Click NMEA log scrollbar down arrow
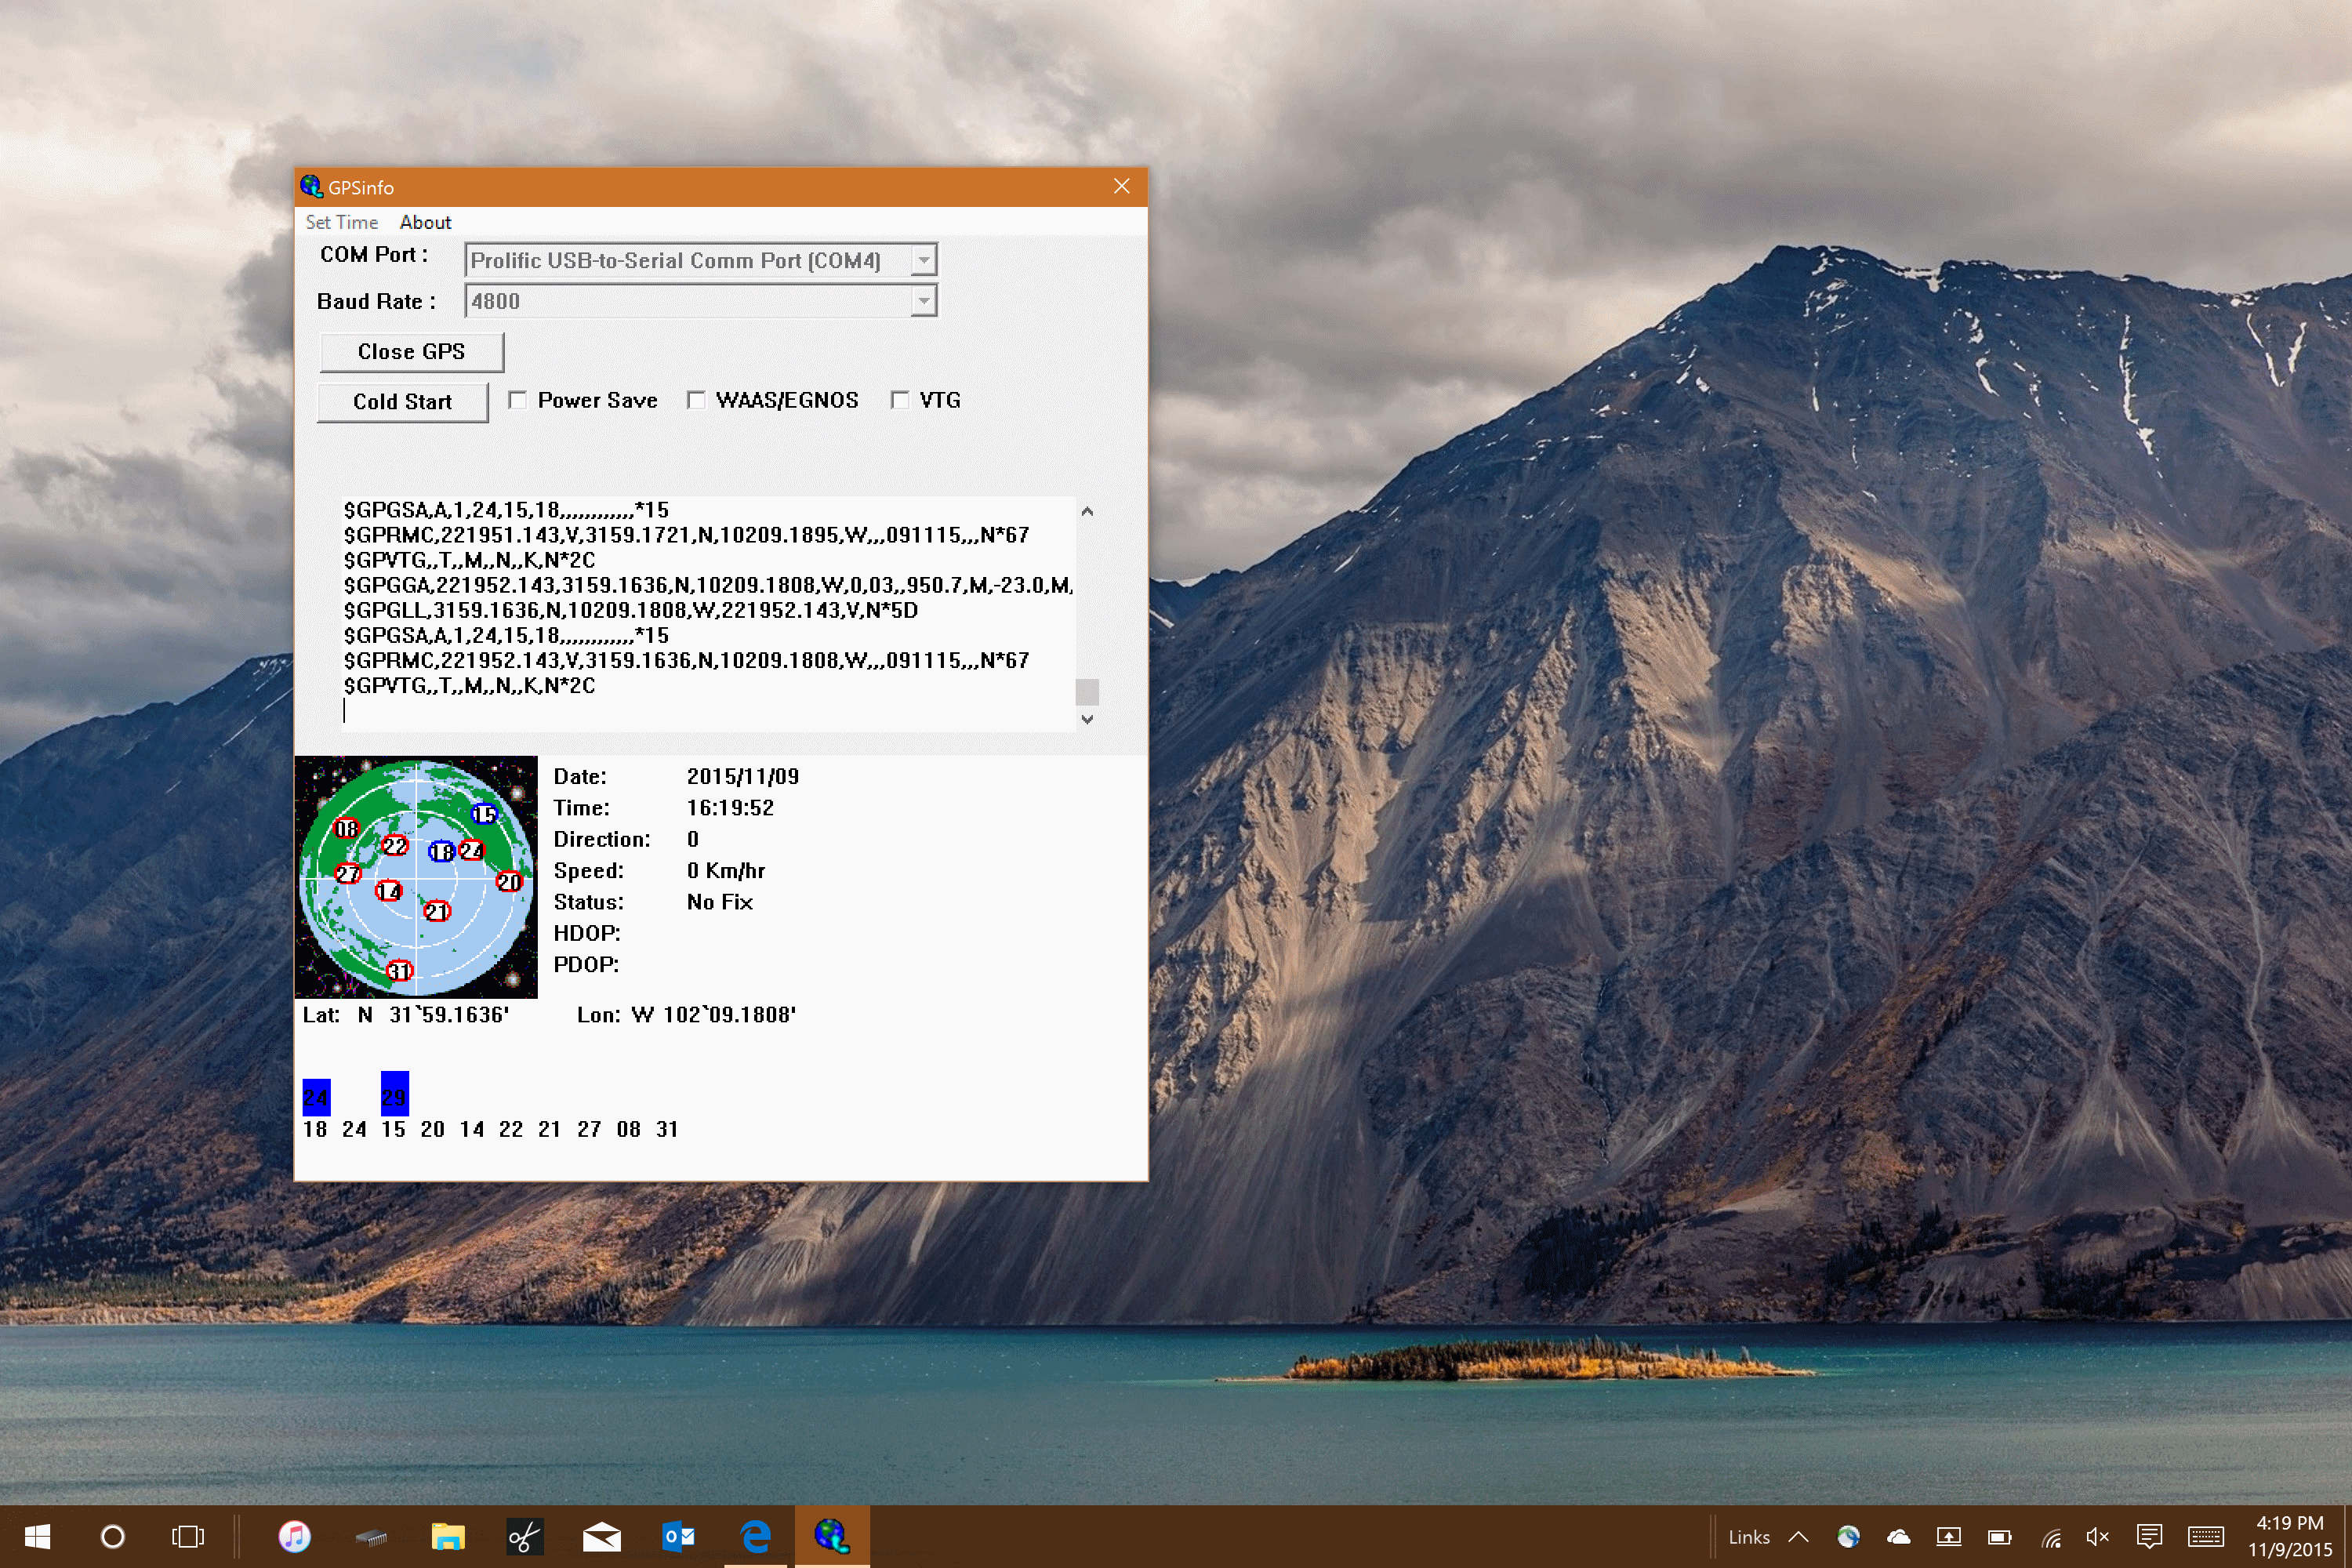This screenshot has width=2352, height=1568. pyautogui.click(x=1087, y=719)
